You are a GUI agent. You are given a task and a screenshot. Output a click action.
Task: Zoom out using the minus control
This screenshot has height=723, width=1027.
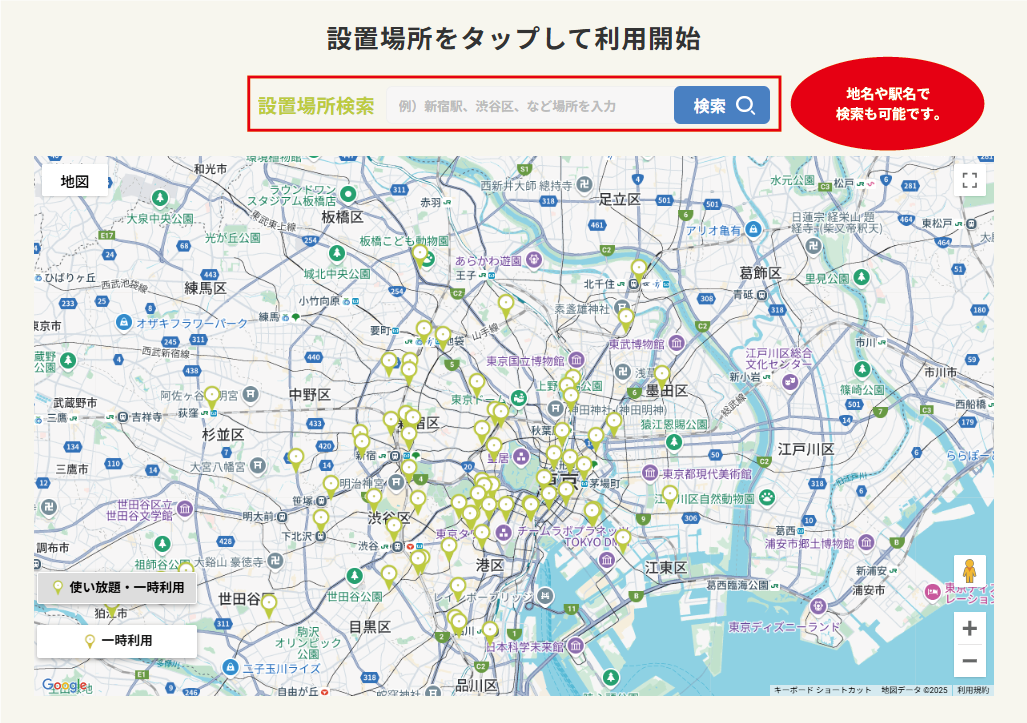tap(969, 662)
